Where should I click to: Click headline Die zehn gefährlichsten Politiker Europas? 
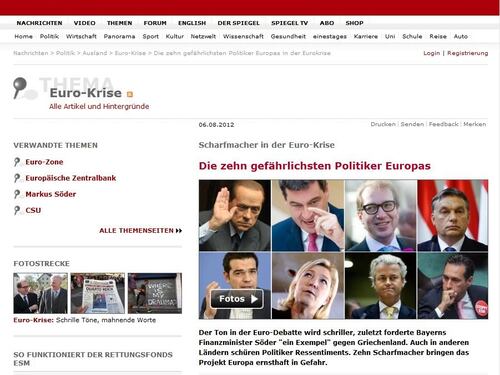315,166
